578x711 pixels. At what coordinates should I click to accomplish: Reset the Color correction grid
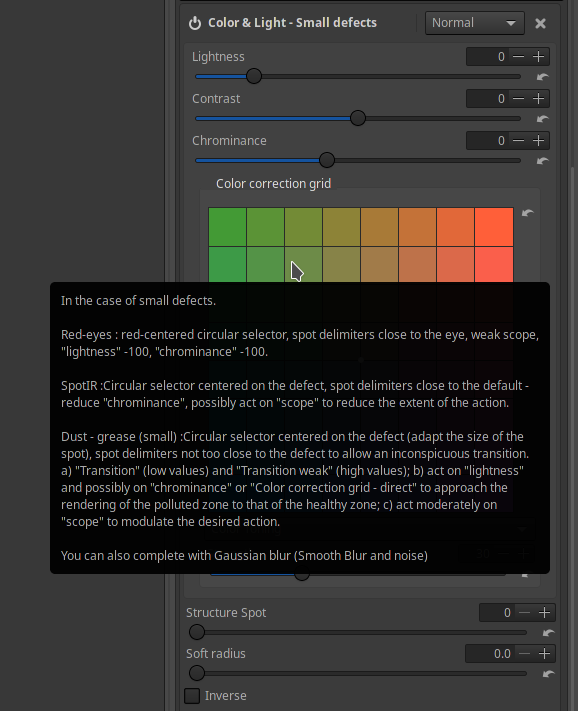point(527,213)
